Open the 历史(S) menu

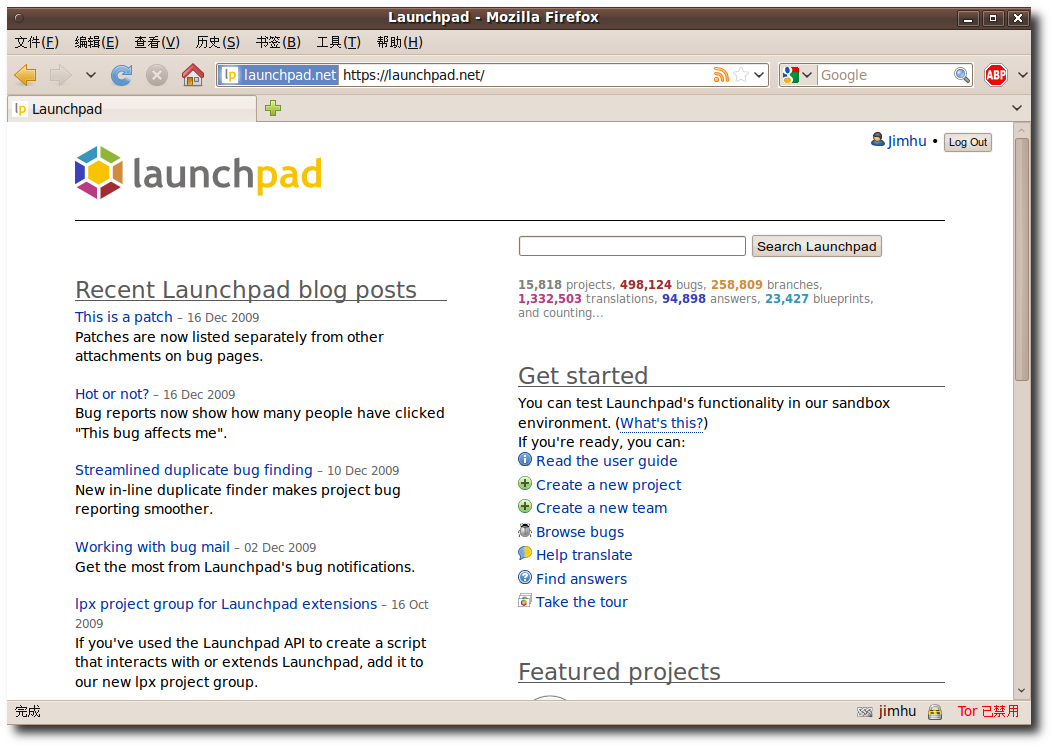(x=217, y=42)
